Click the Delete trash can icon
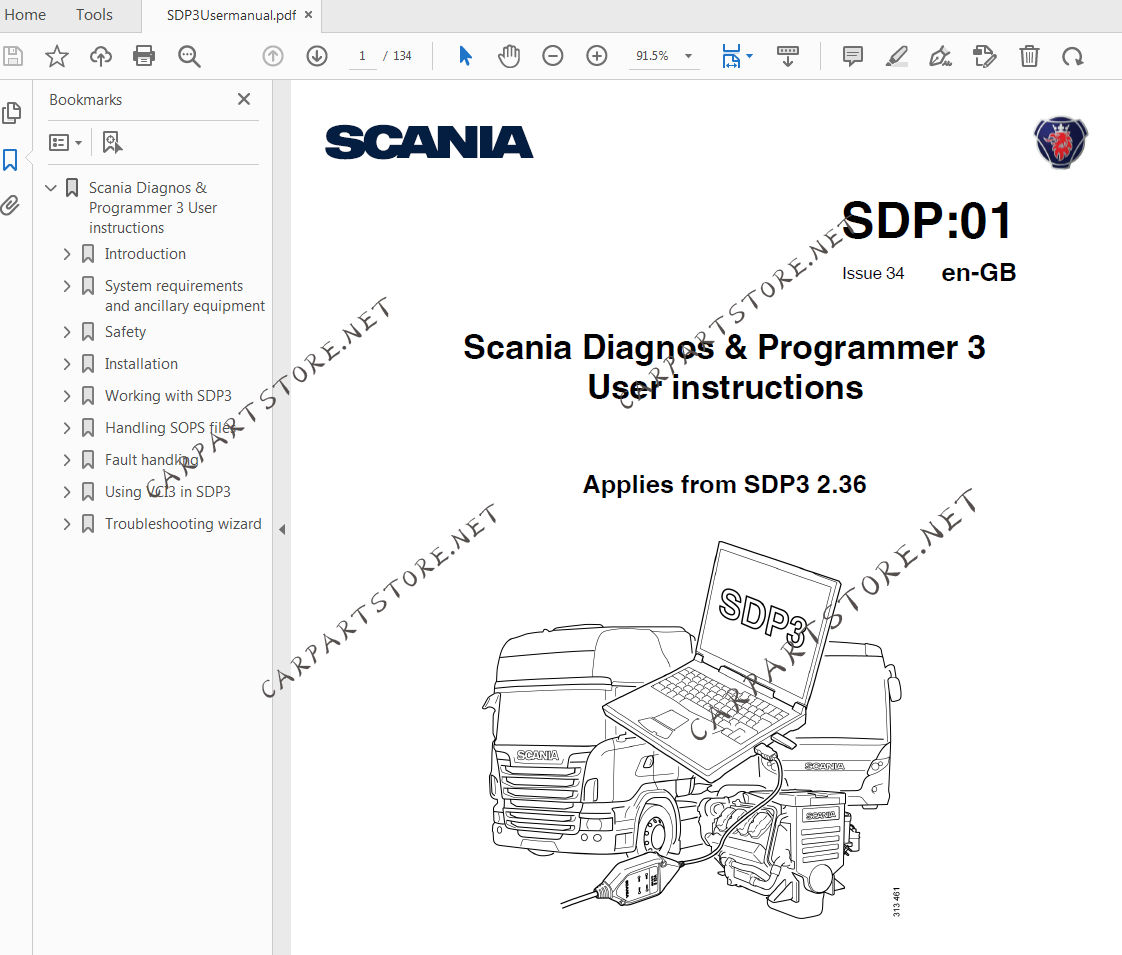1122x955 pixels. coord(1029,56)
